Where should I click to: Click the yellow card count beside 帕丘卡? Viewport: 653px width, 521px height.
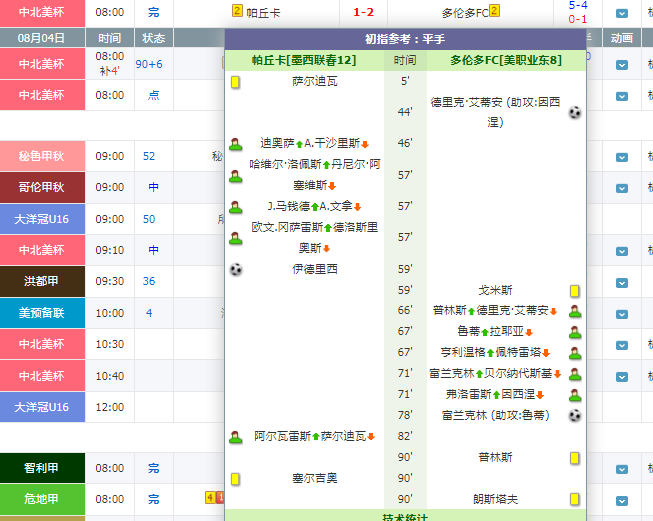[x=237, y=12]
